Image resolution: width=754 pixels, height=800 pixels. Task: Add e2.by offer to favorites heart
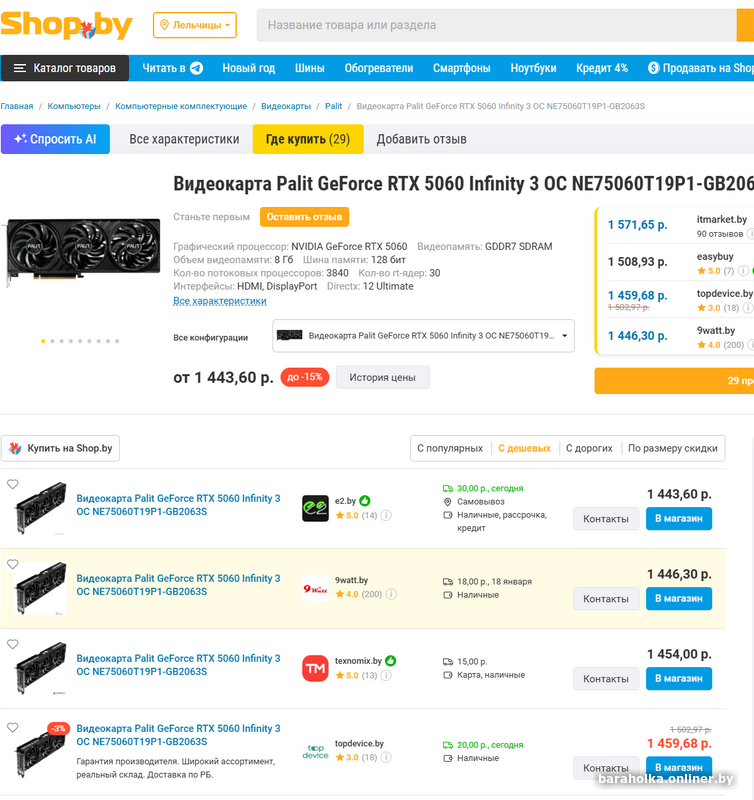13,484
